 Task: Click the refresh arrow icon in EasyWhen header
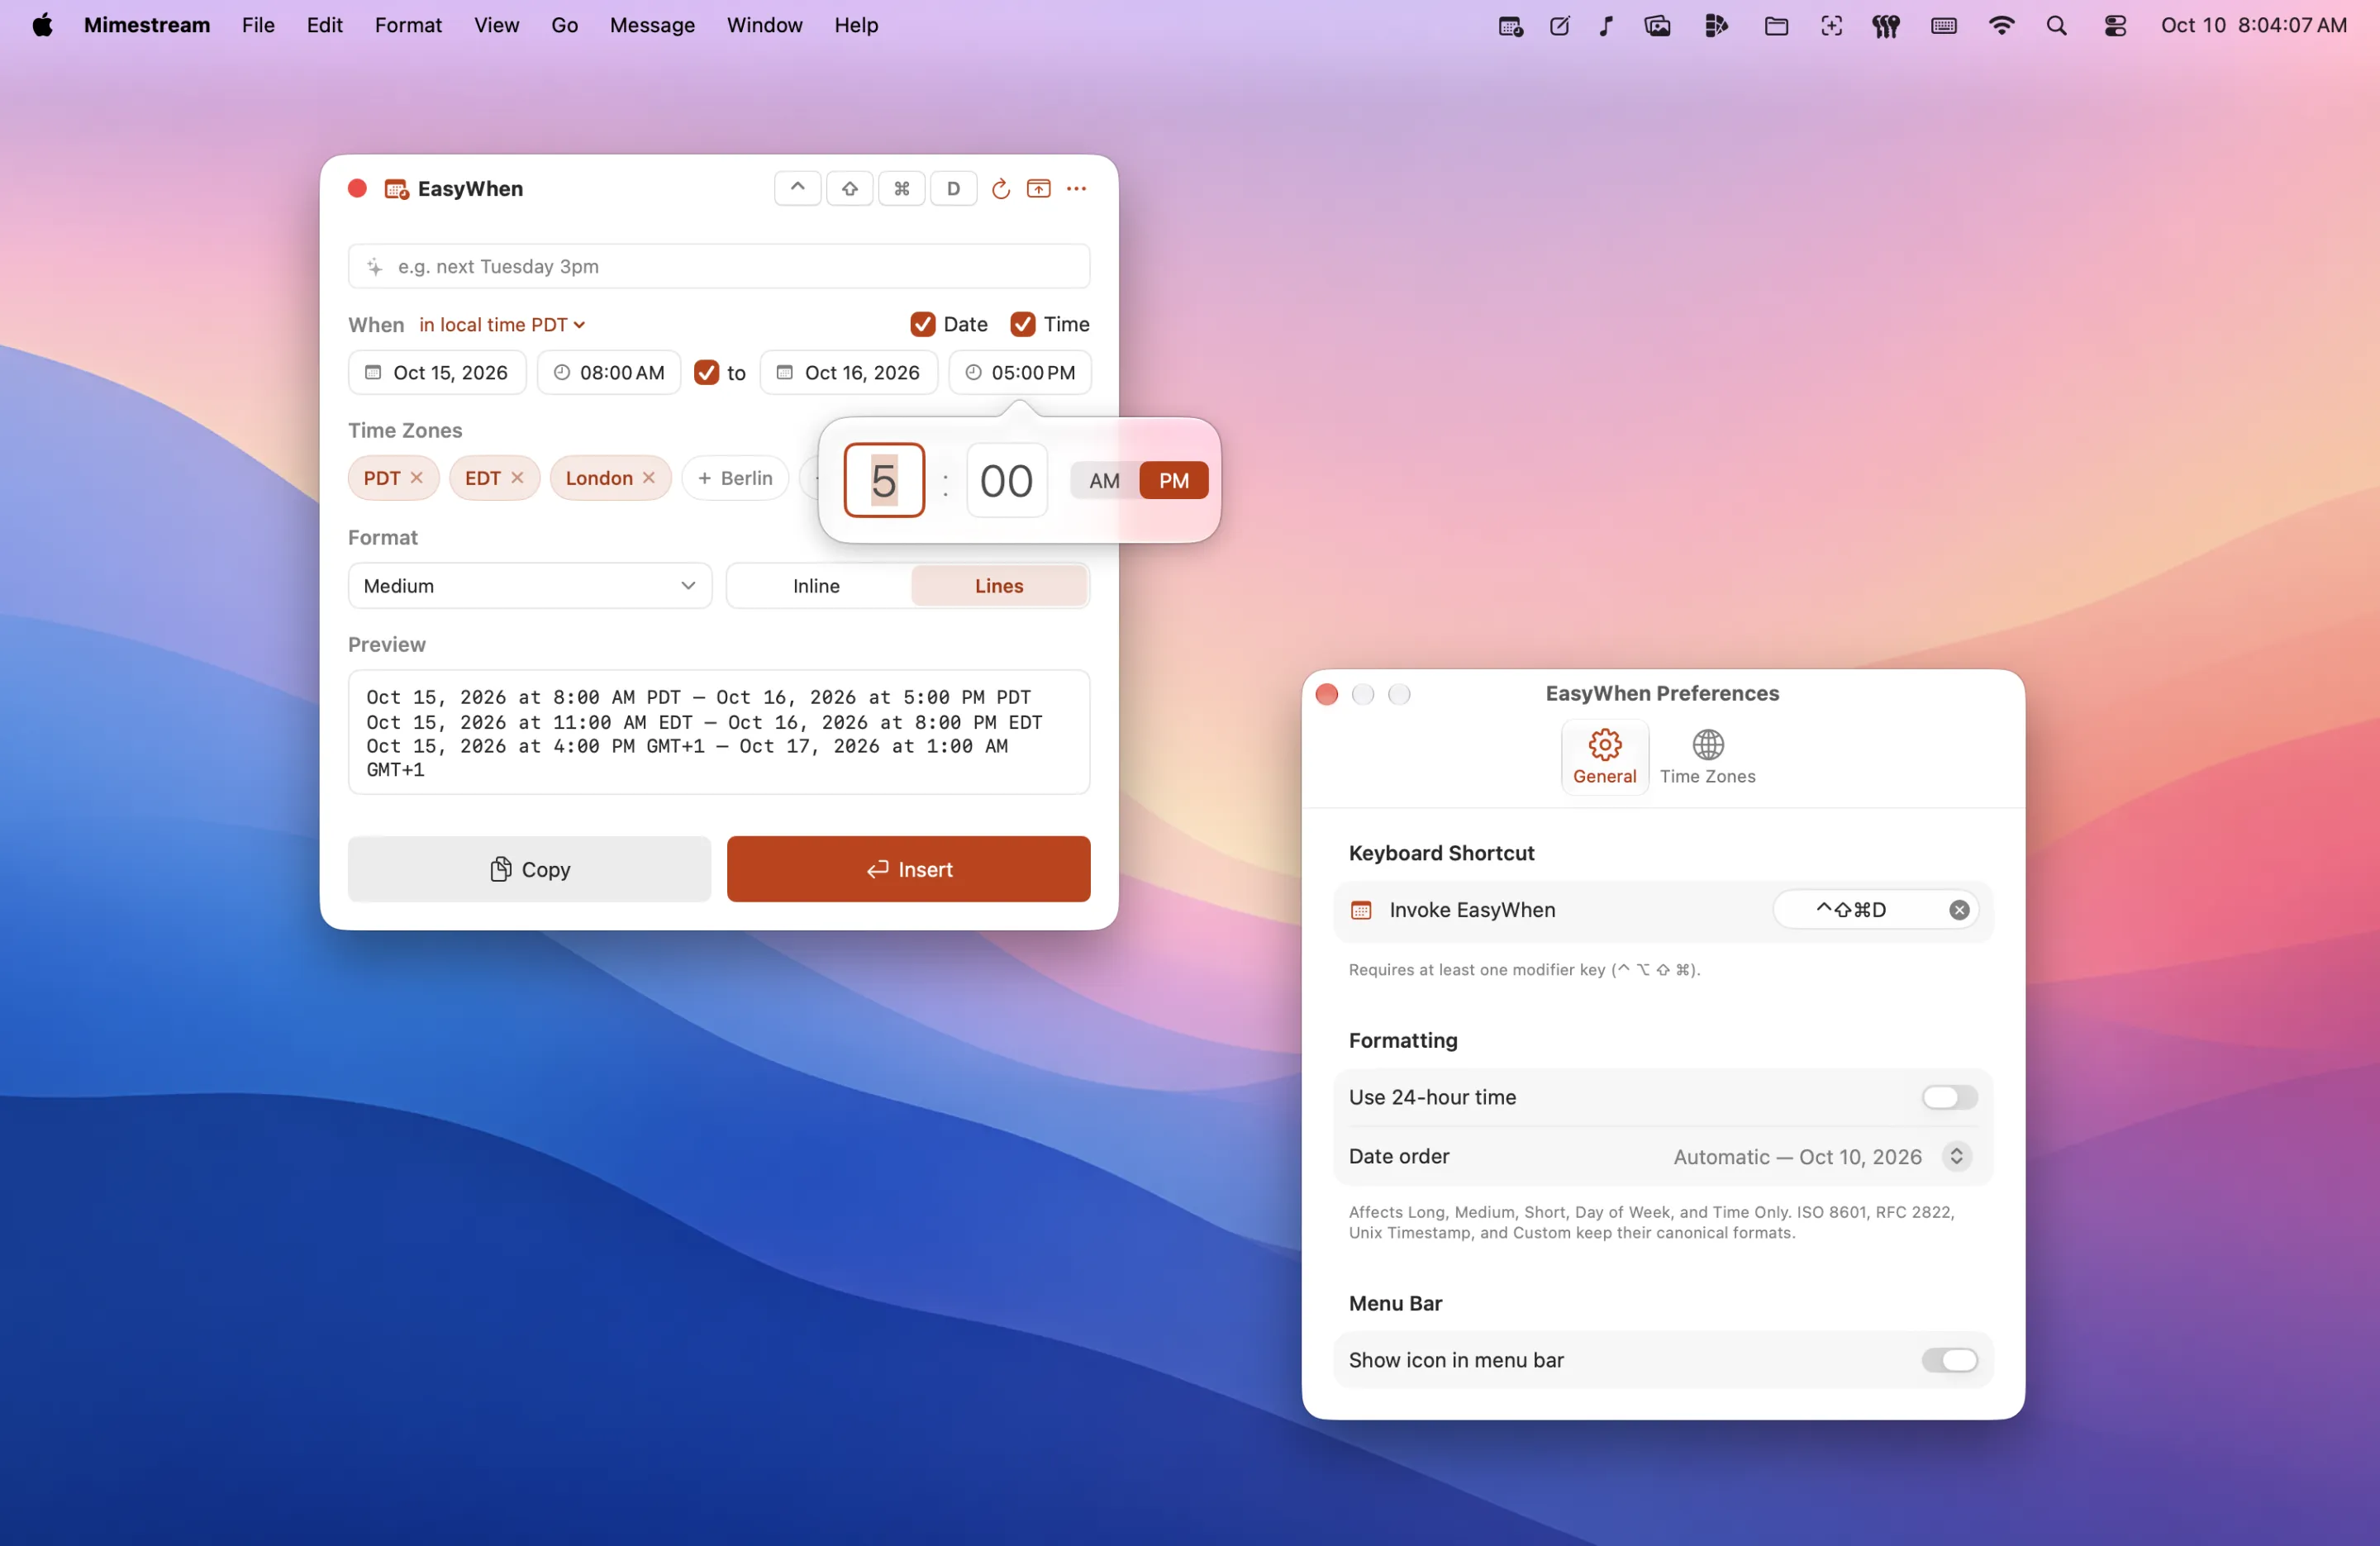[1000, 188]
